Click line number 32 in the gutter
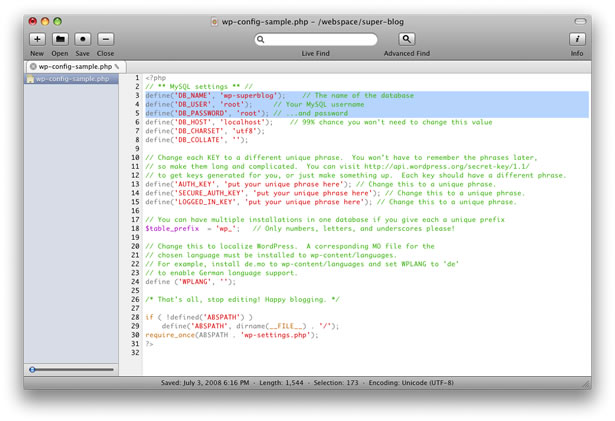 click(x=135, y=353)
